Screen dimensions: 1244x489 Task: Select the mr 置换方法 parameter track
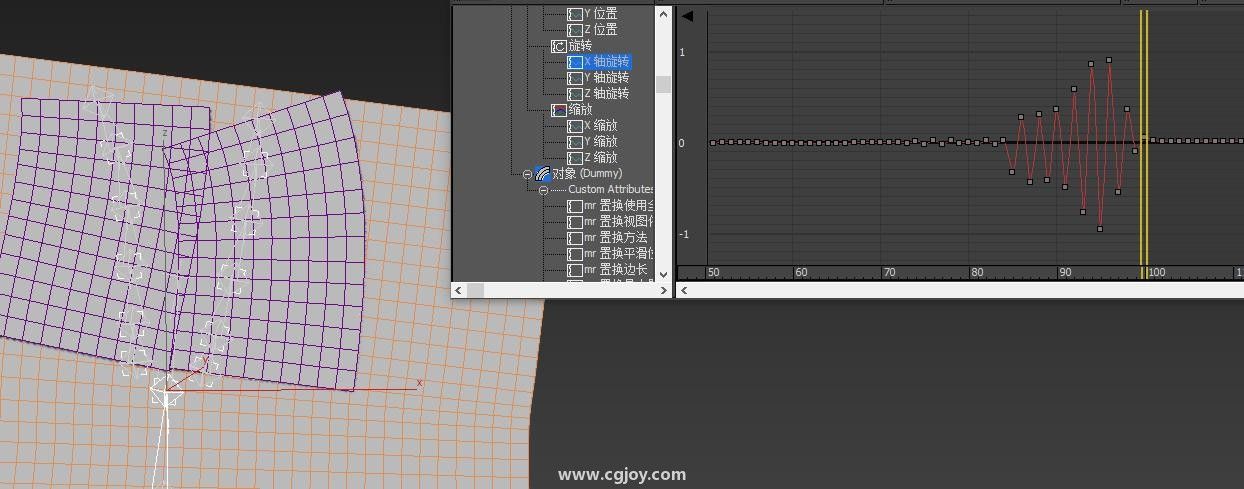pyautogui.click(x=615, y=238)
